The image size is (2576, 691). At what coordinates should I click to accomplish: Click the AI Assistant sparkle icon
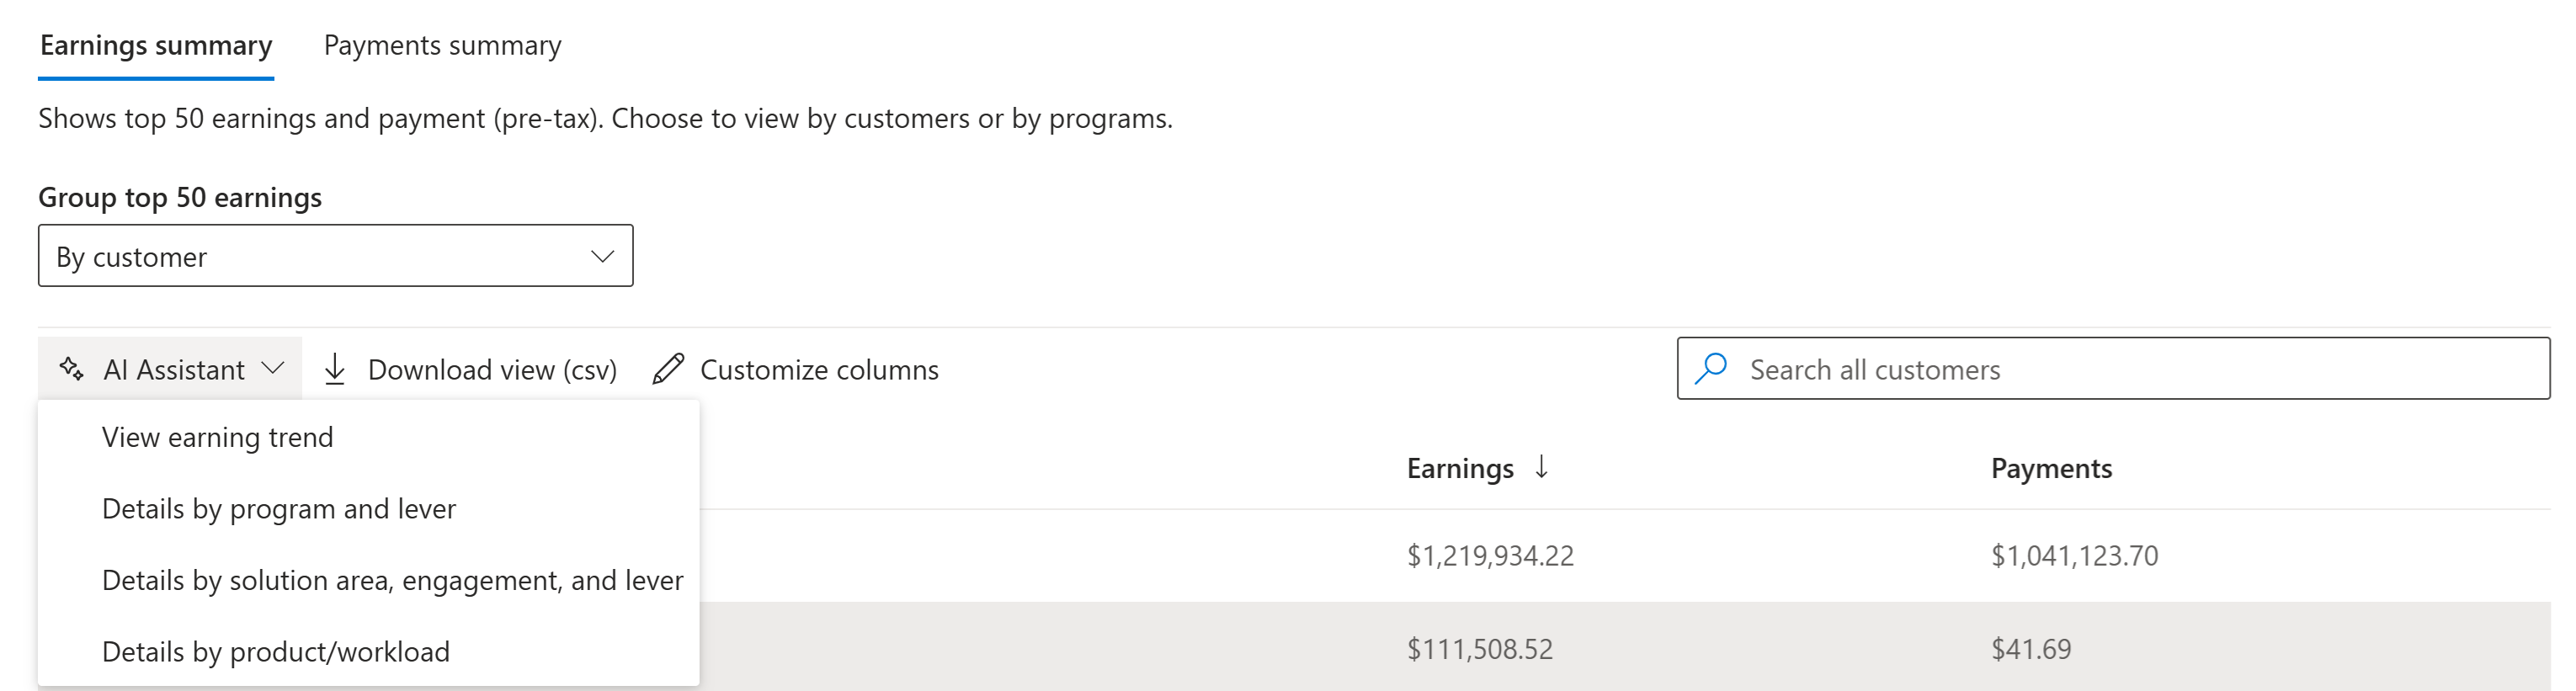point(71,369)
